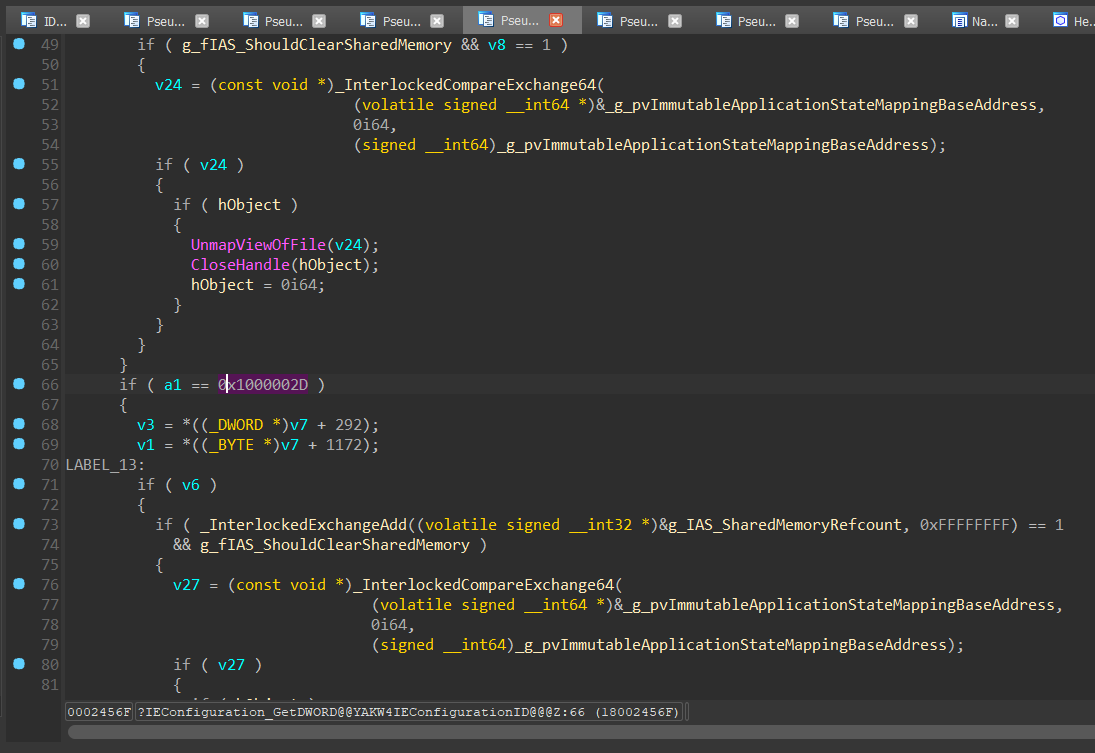1095x753 pixels.
Task: Click the 0002456F address field in status bar
Action: coord(99,712)
